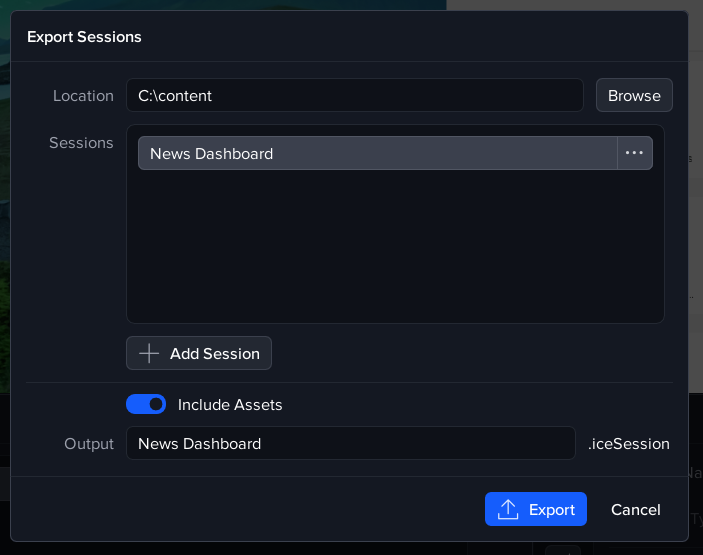Click the separator line above Include Assets
Image resolution: width=703 pixels, height=555 pixels.
349,382
